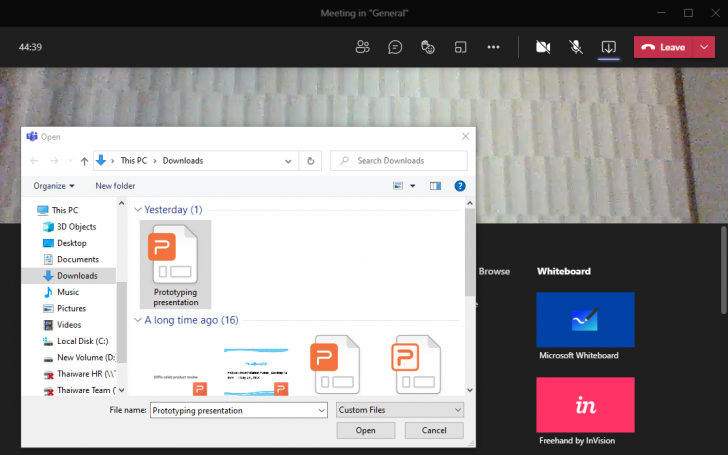Image resolution: width=728 pixels, height=455 pixels.
Task: Open the blue Help icon
Action: pos(460,186)
